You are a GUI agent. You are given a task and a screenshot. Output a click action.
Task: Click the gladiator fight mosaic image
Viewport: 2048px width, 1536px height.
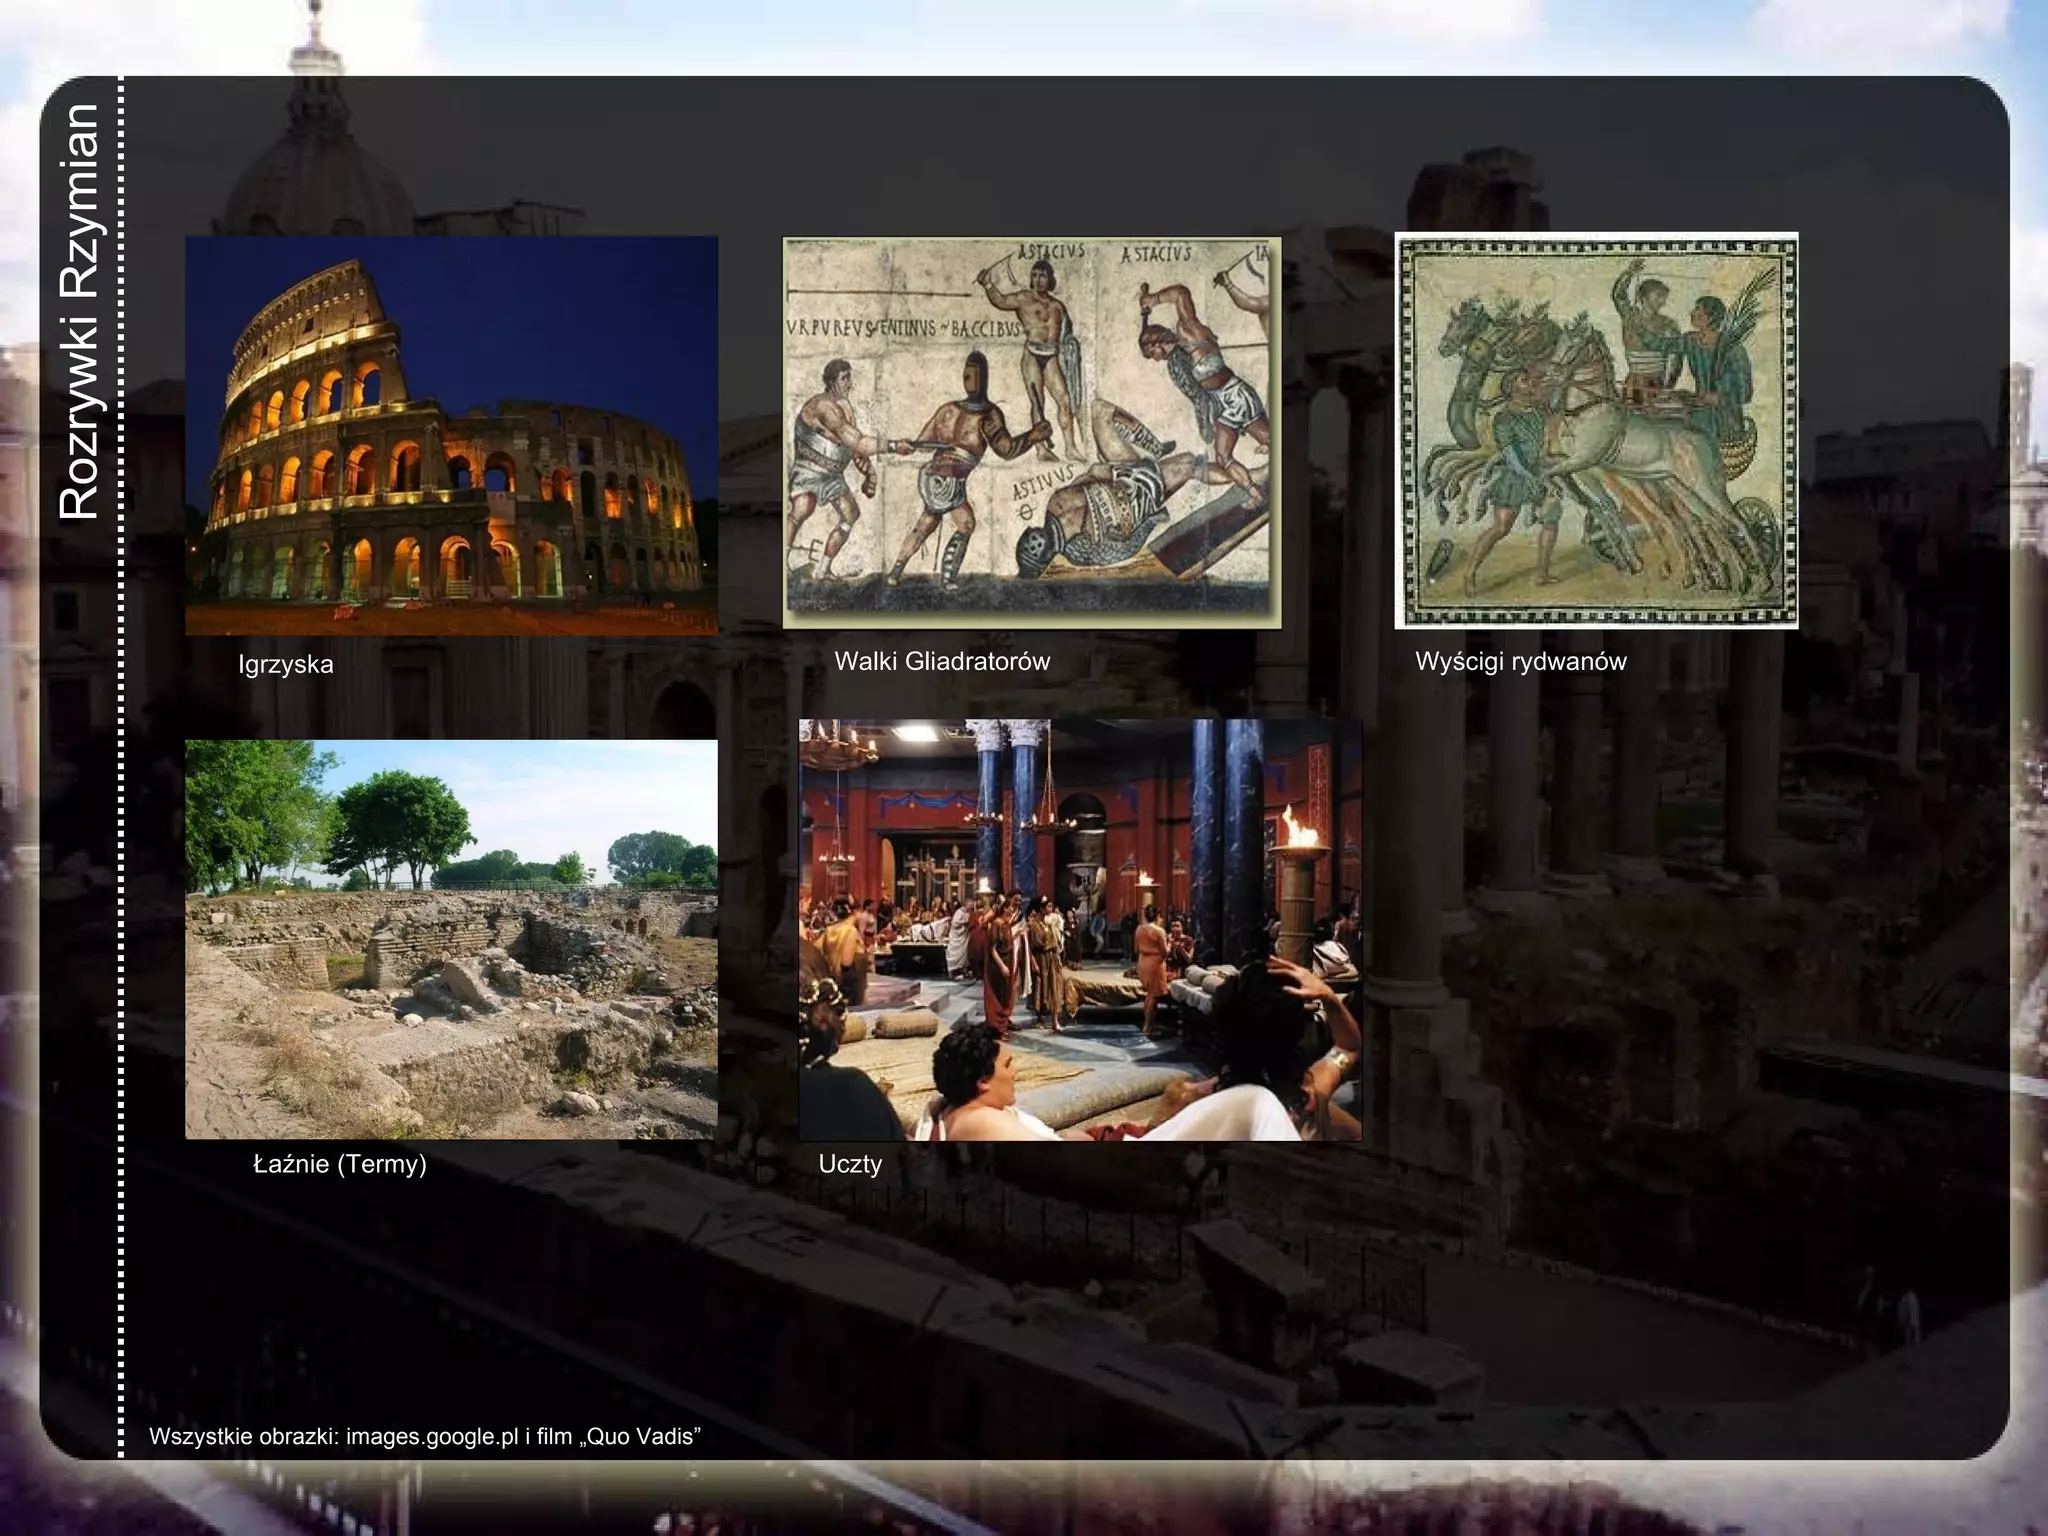point(1032,433)
